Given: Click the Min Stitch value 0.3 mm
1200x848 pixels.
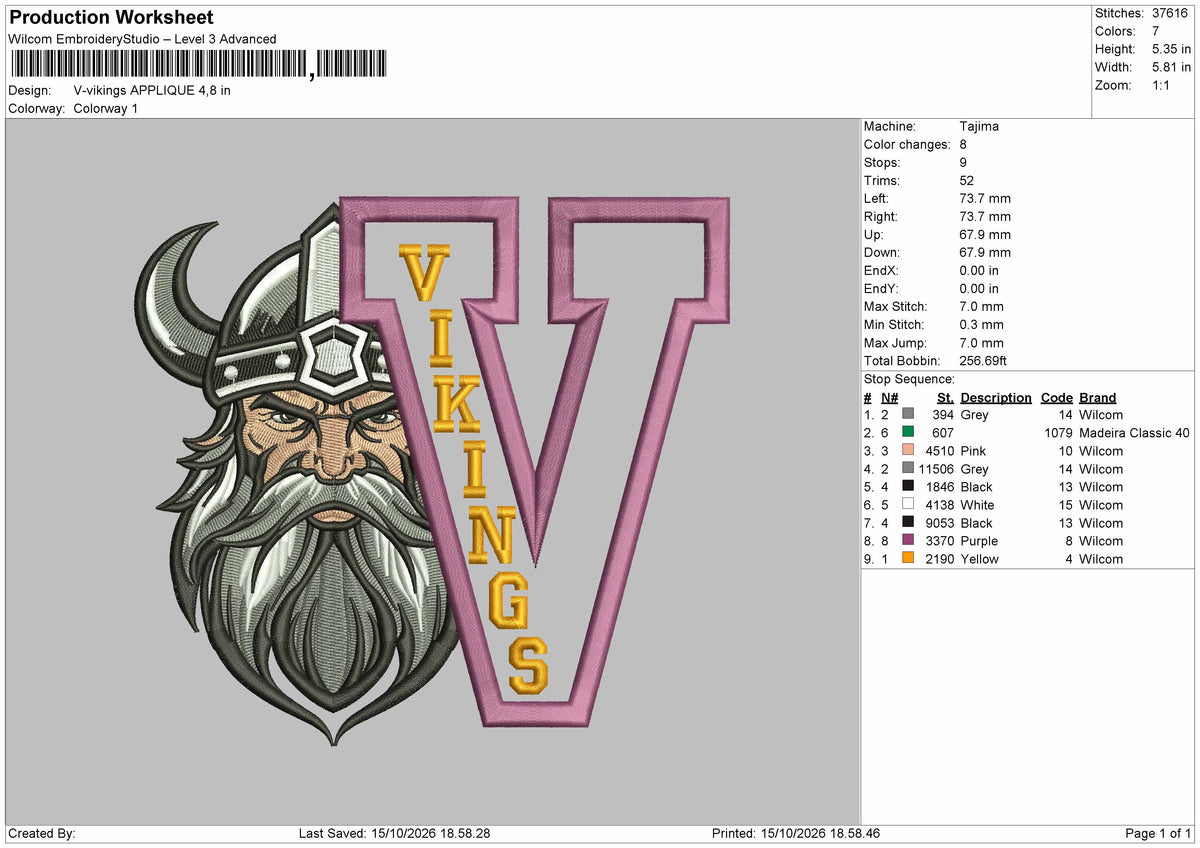Looking at the screenshot, I should coord(981,324).
